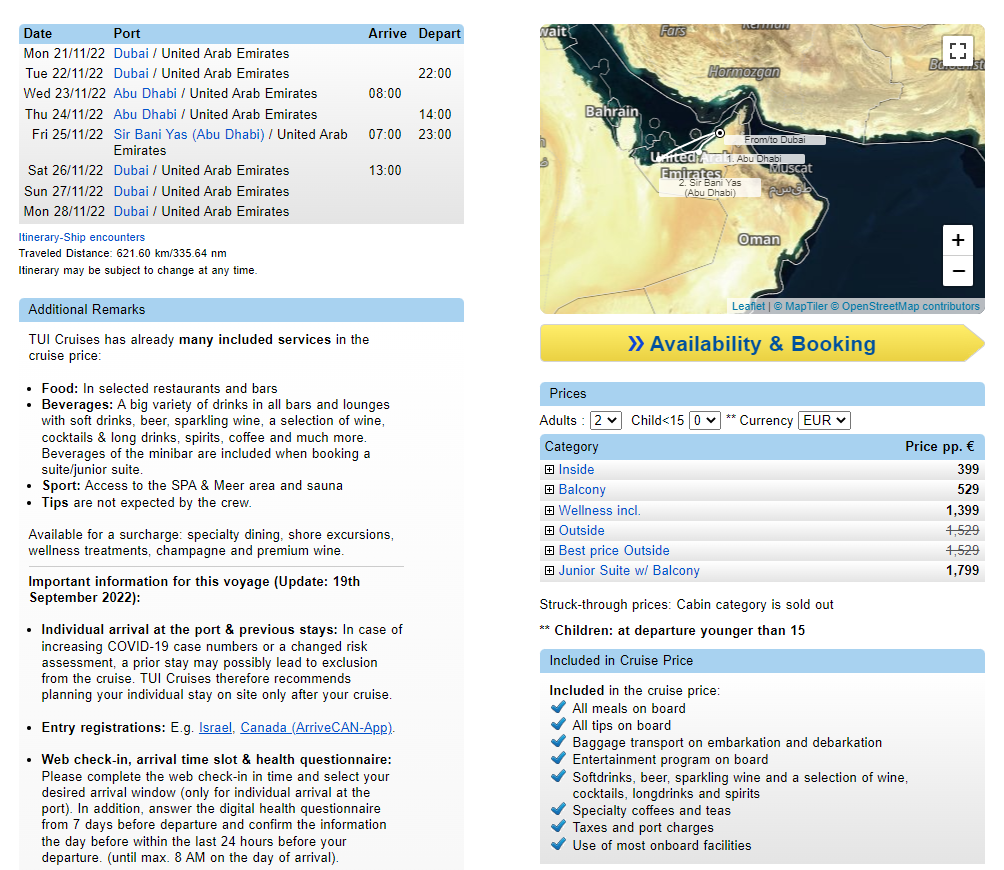The height and width of the screenshot is (870, 1004).
Task: Click the Availability & Booking button
Action: pos(761,344)
